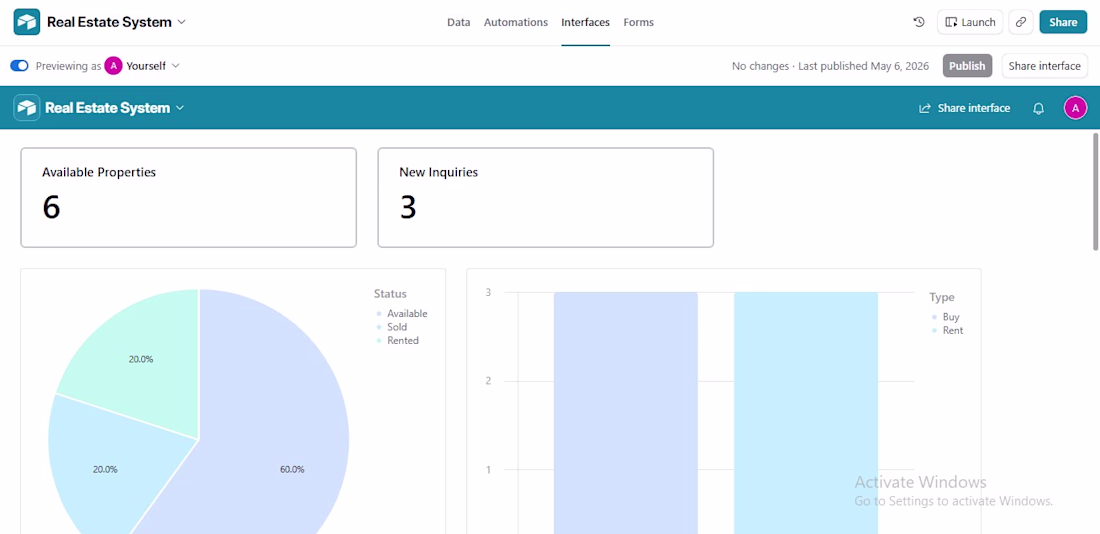The width and height of the screenshot is (1100, 534).
Task: Click the Buy legend swatch
Action: 934,317
